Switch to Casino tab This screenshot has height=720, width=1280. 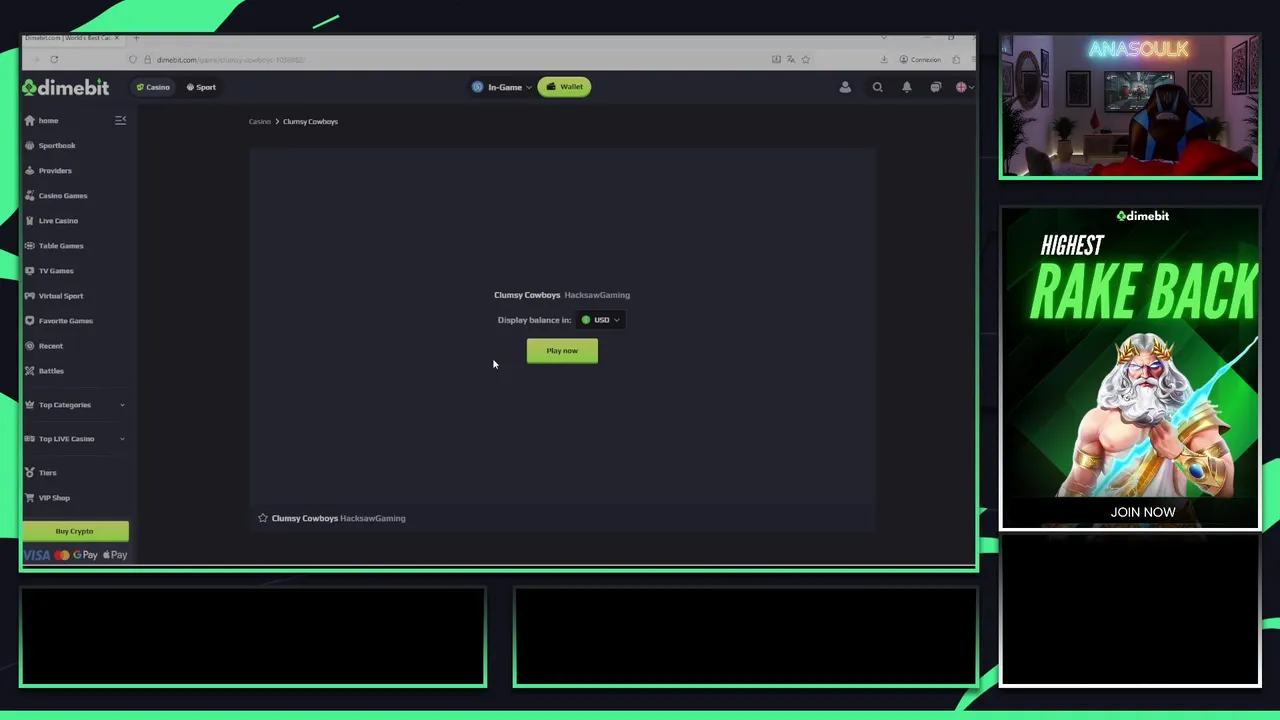153,87
